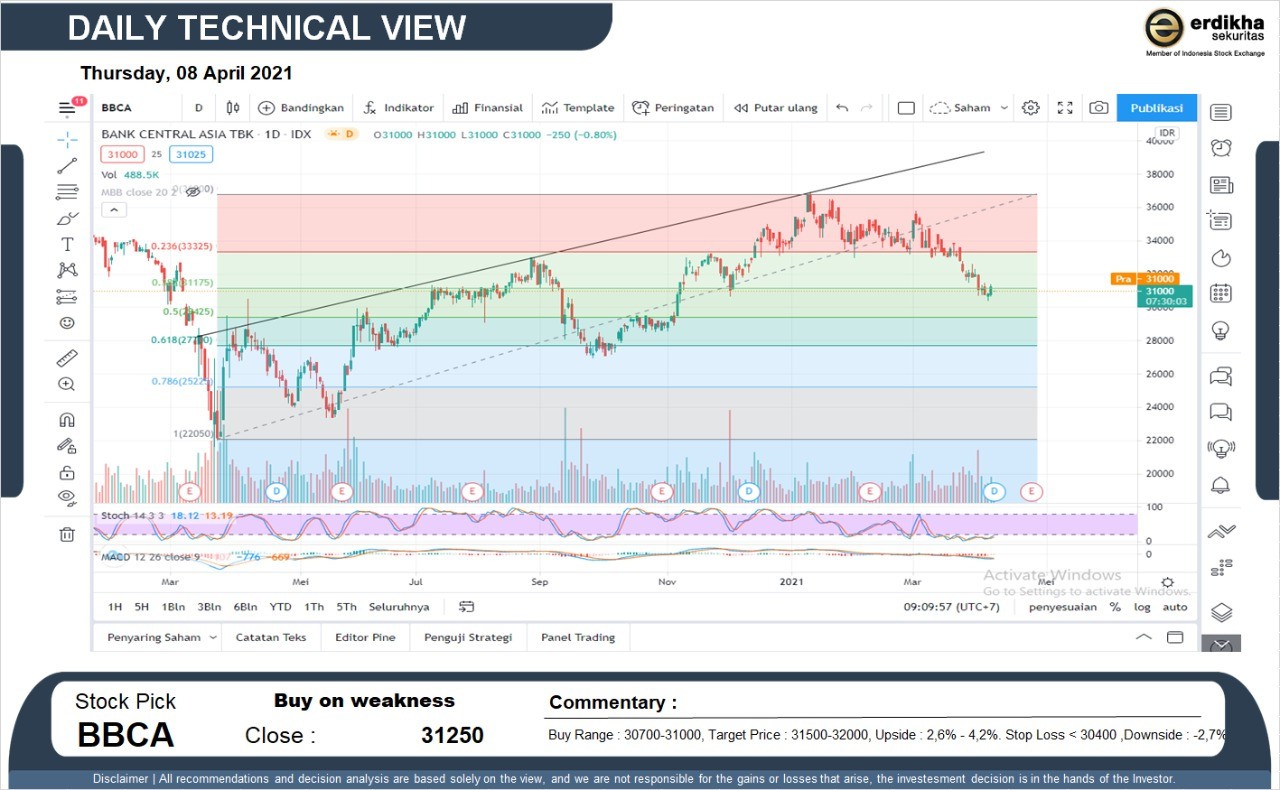Click the Bandingkan compare button
Image resolution: width=1280 pixels, height=790 pixels.
click(x=301, y=108)
